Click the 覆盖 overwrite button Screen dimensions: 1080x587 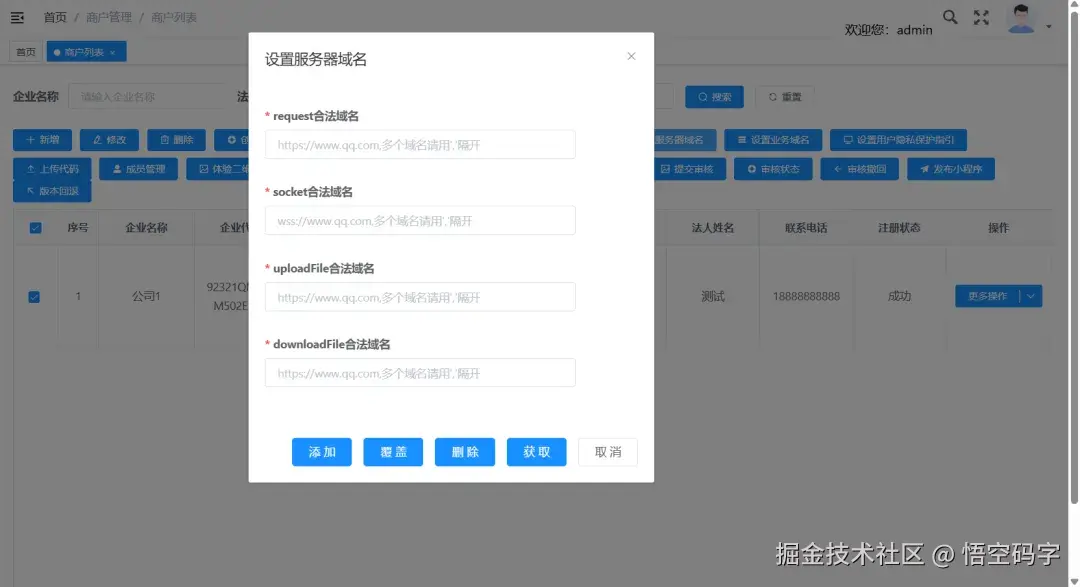click(x=393, y=452)
